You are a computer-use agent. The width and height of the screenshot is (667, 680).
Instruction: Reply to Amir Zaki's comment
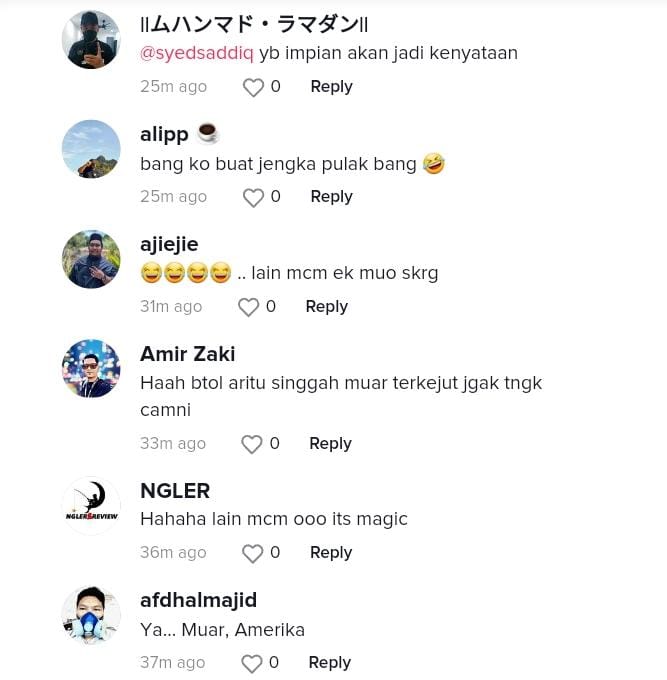pyautogui.click(x=330, y=443)
